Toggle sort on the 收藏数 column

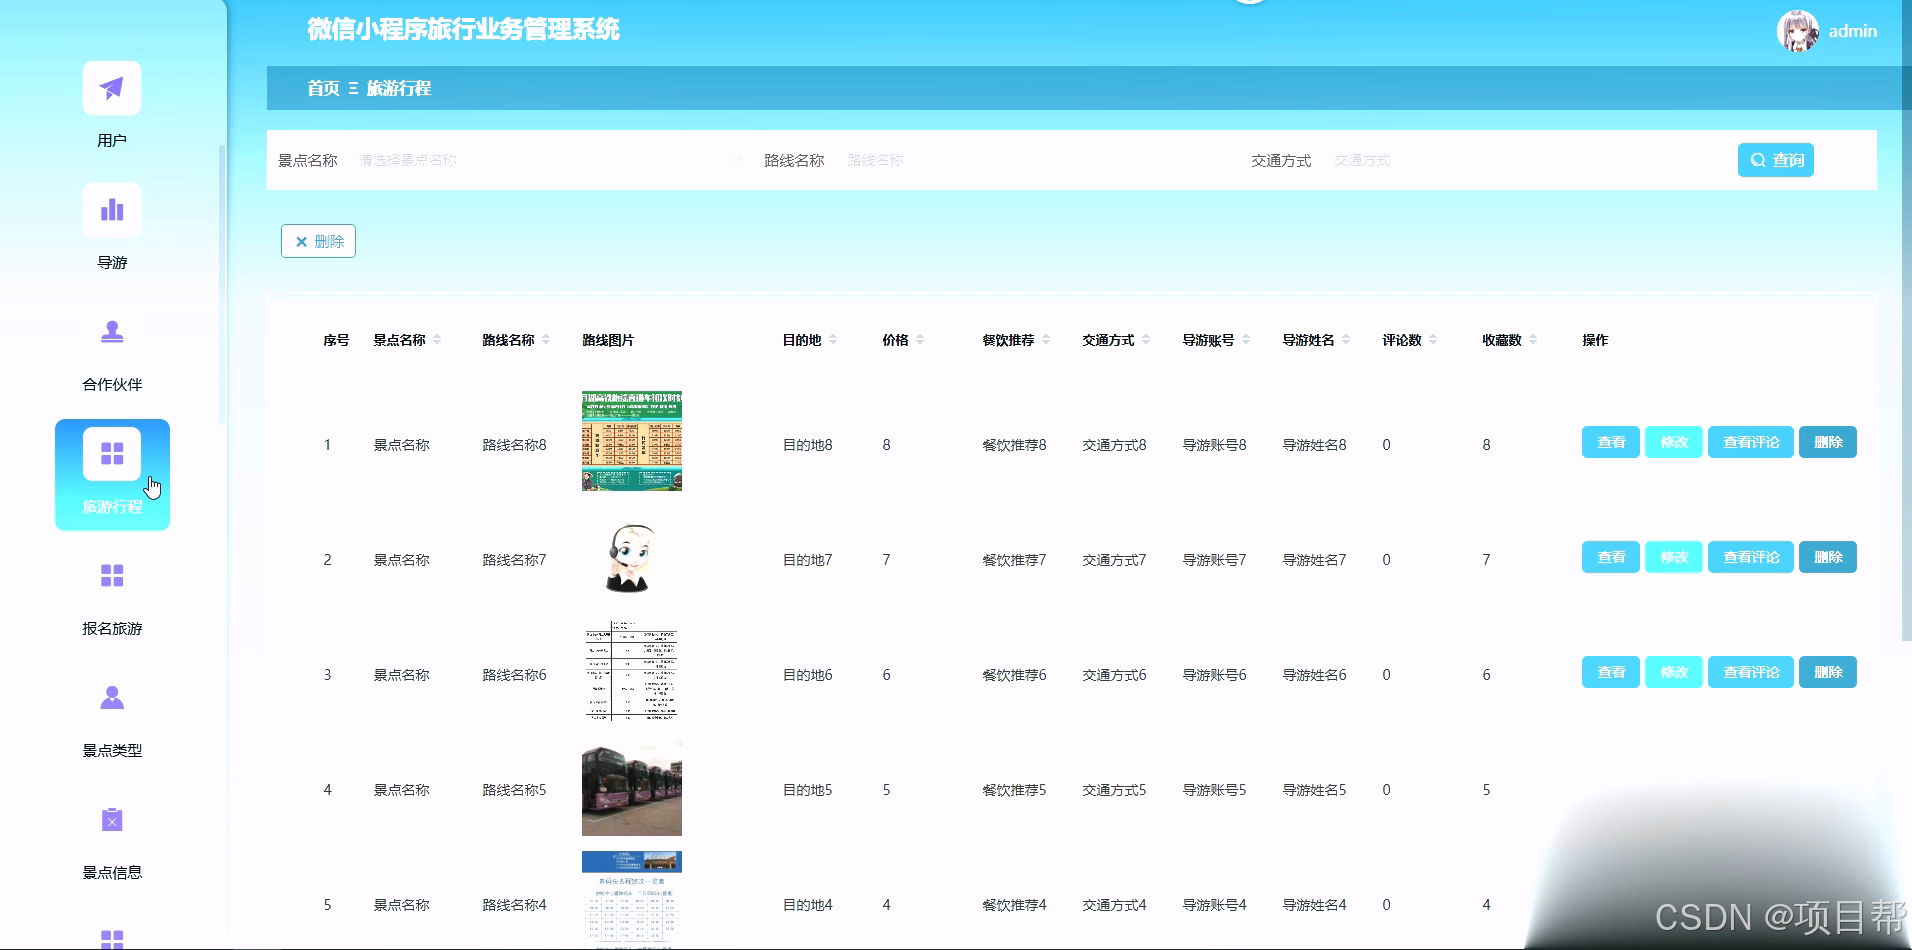(x=1534, y=339)
